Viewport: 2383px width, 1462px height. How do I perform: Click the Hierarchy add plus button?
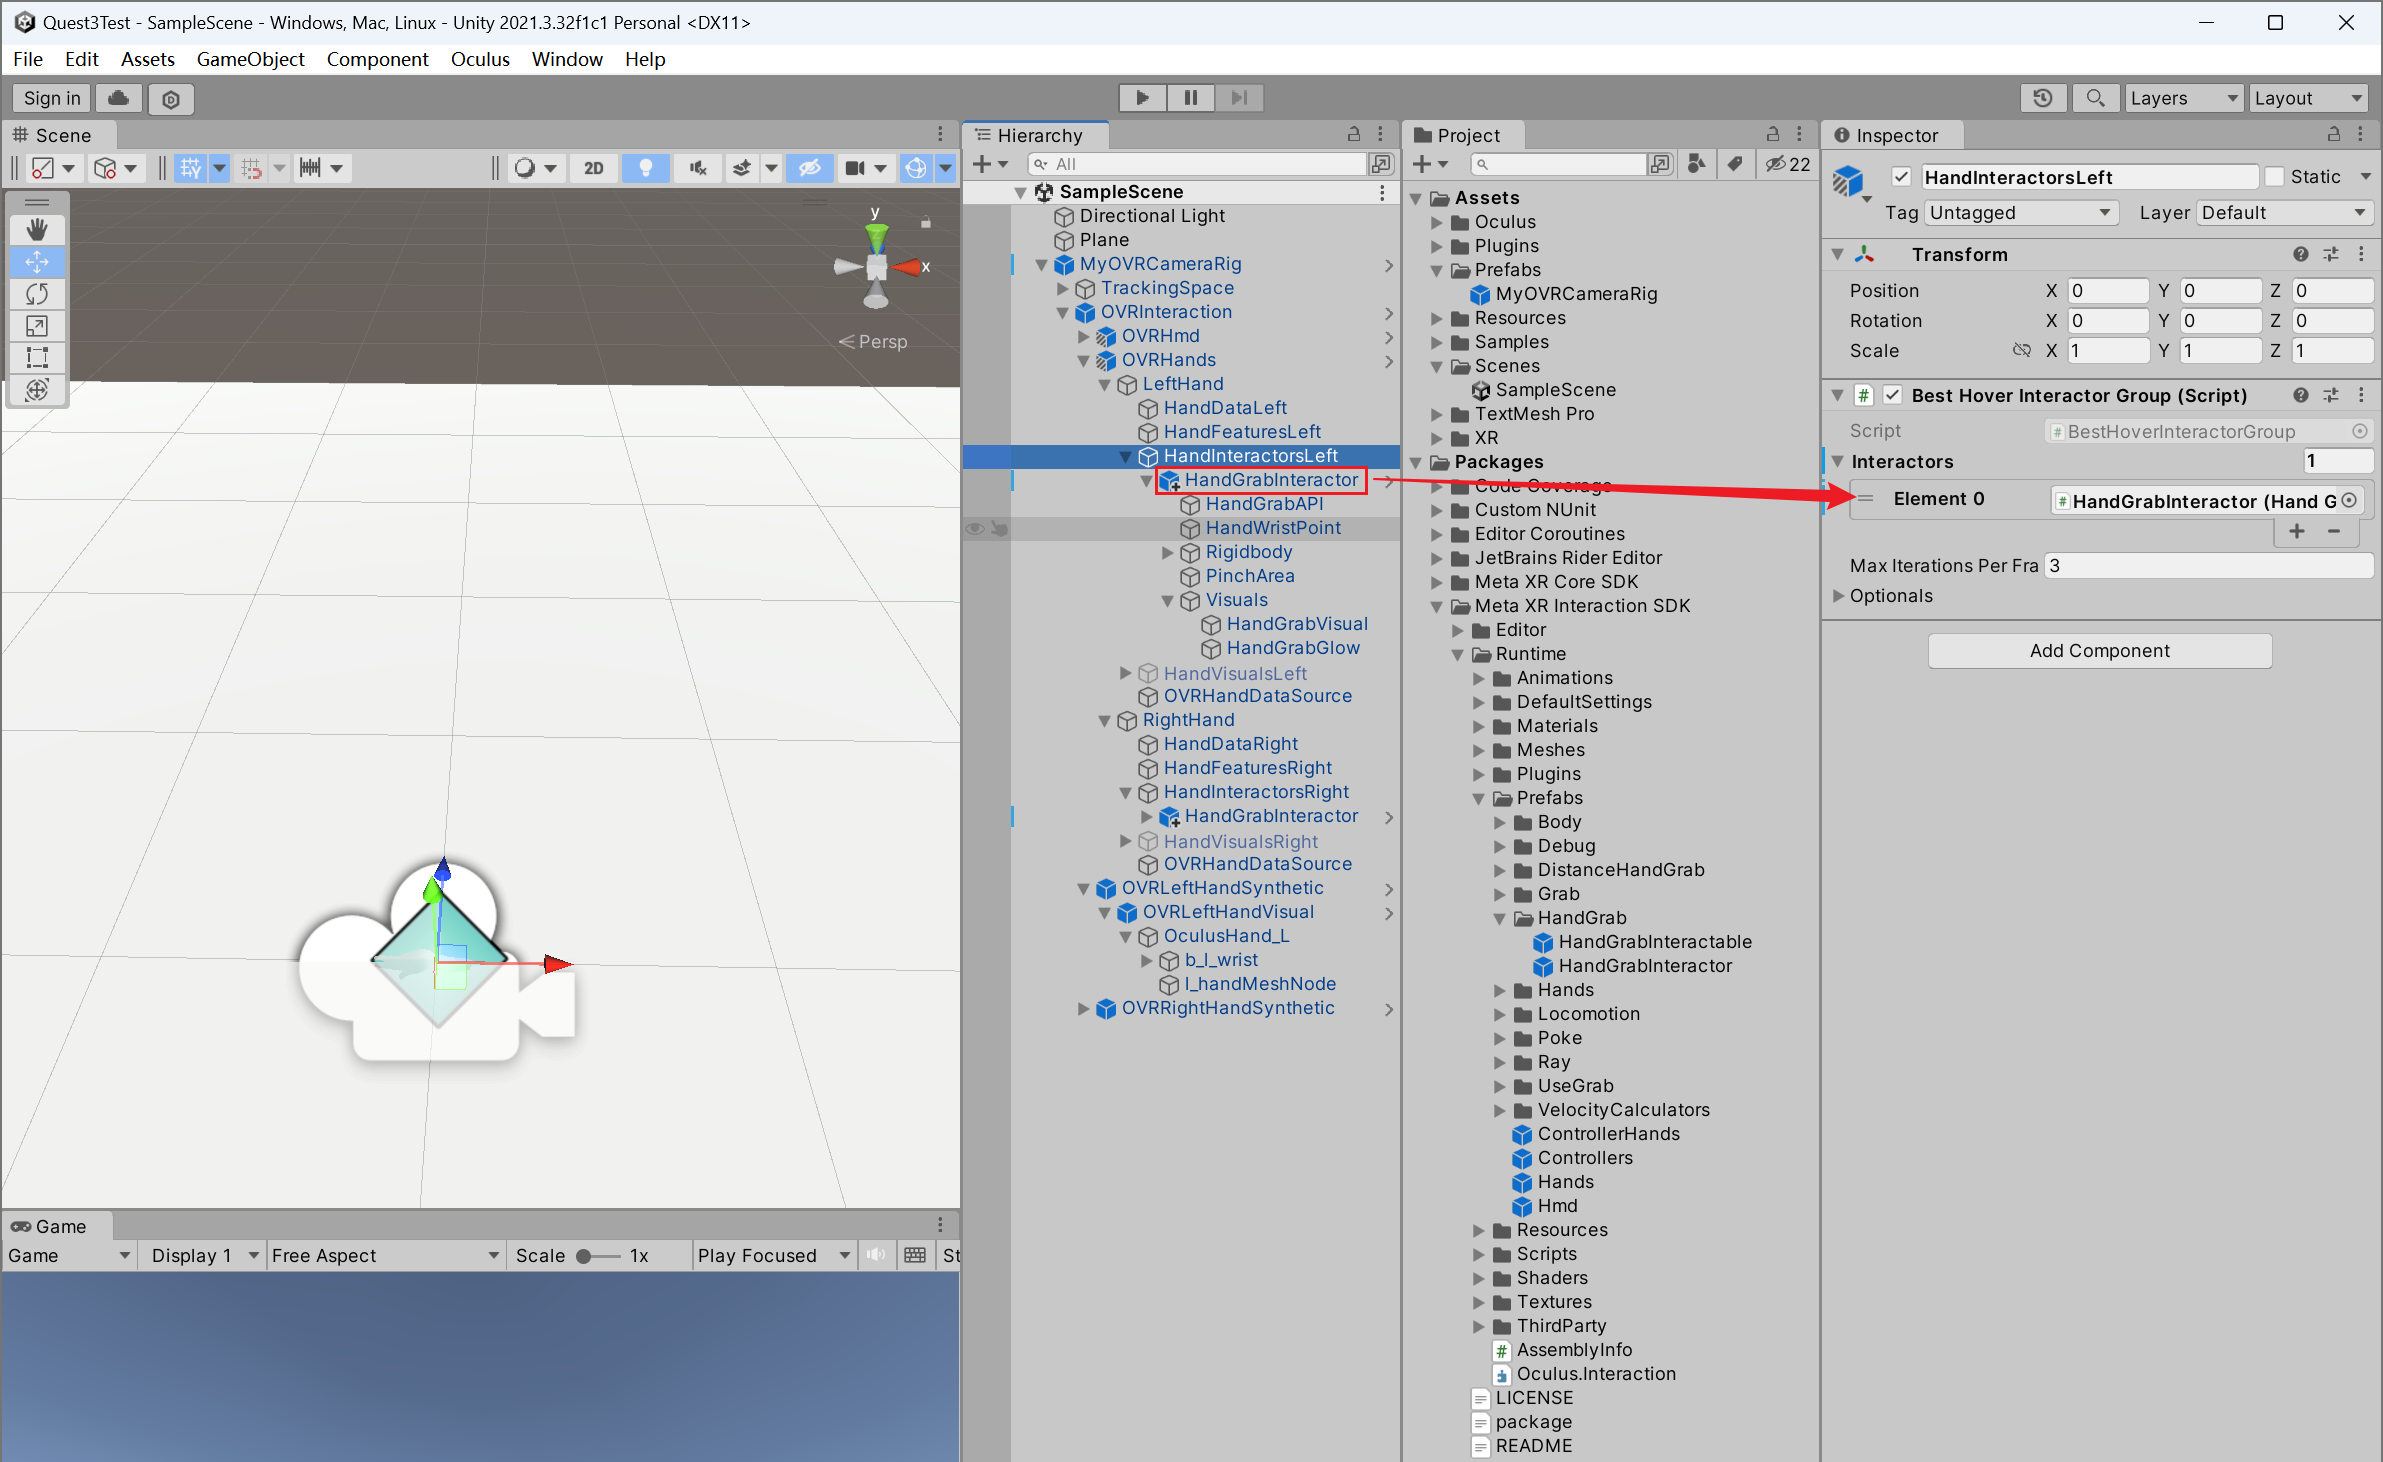pos(989,164)
